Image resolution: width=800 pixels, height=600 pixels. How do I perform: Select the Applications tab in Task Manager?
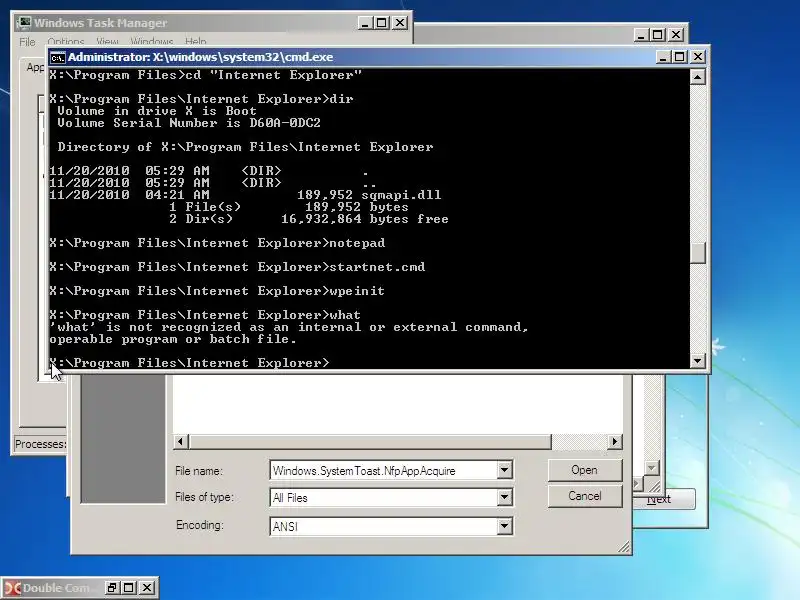tap(35, 67)
